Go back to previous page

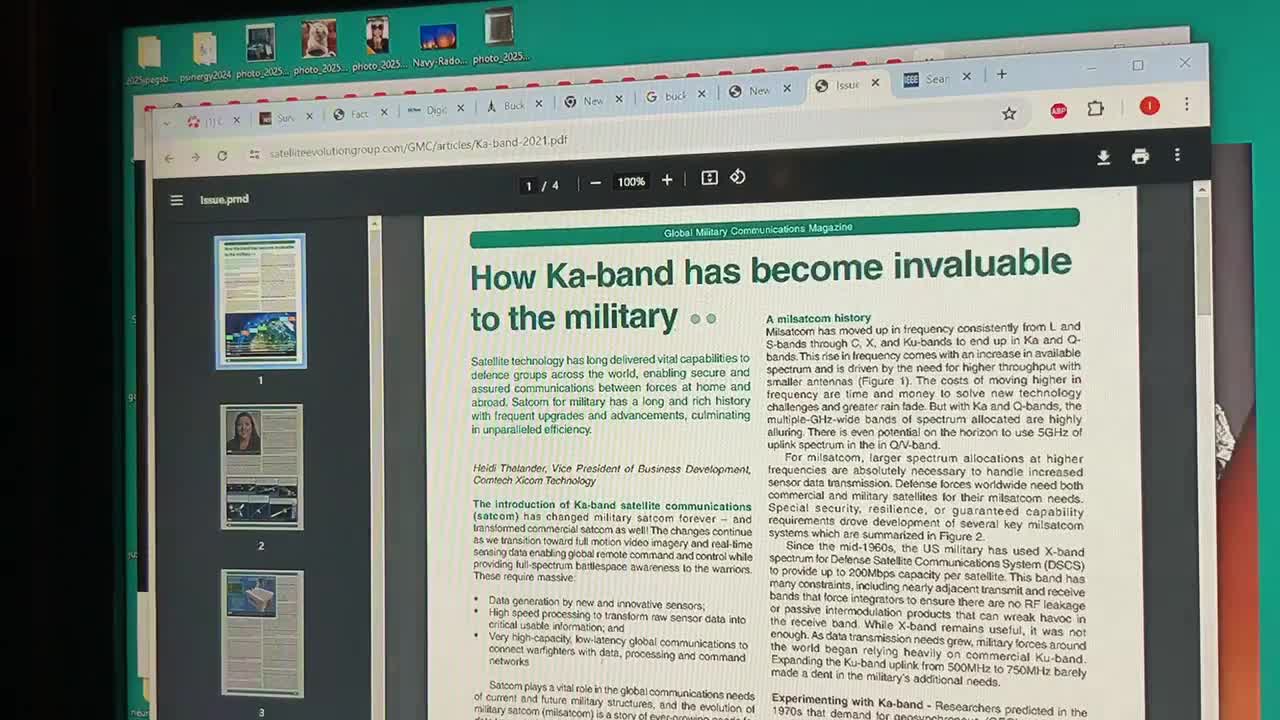click(169, 158)
